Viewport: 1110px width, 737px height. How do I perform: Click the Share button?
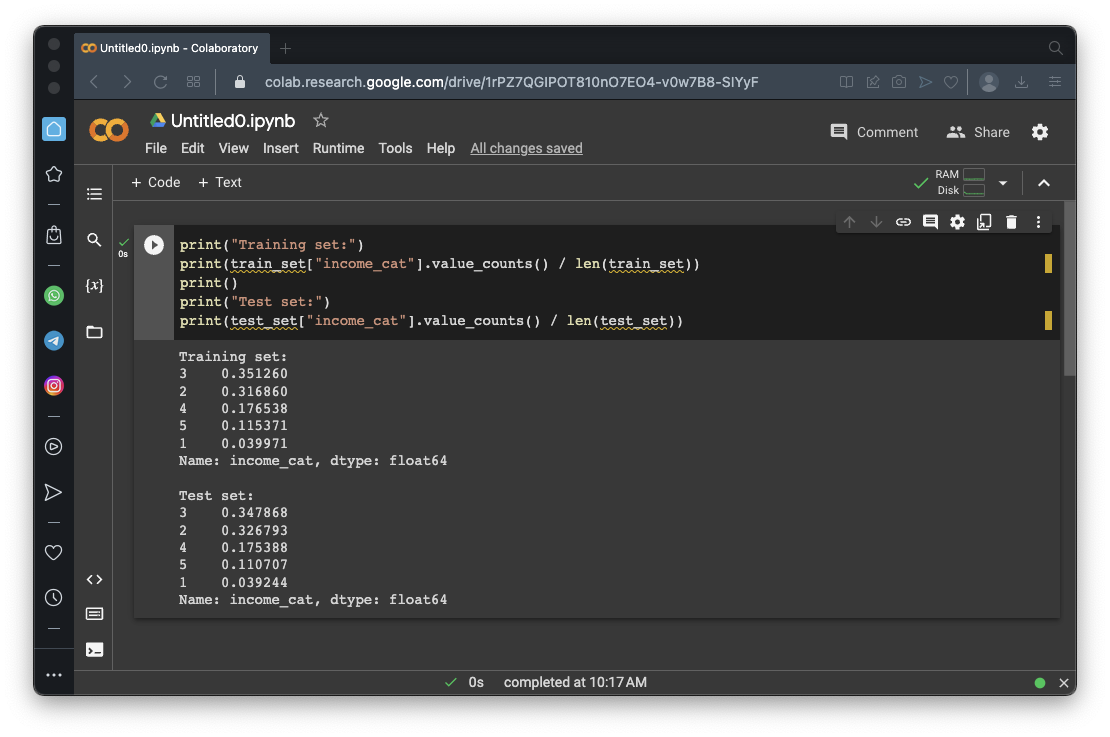978,132
